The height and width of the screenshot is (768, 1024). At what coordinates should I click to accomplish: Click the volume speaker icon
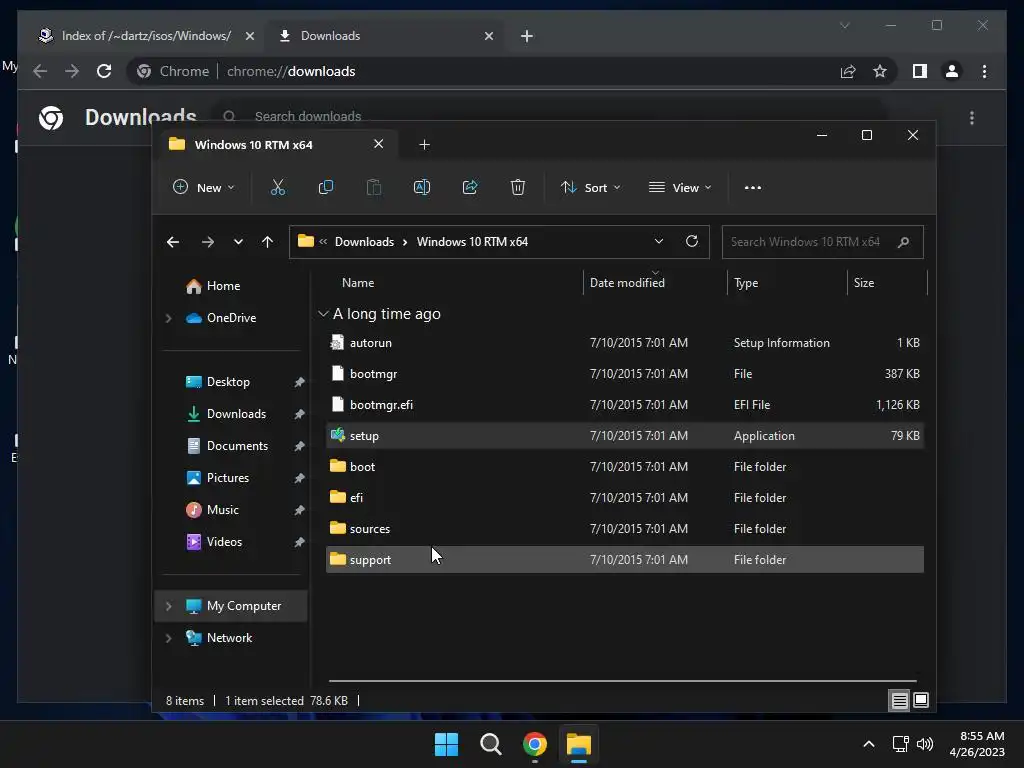925,744
